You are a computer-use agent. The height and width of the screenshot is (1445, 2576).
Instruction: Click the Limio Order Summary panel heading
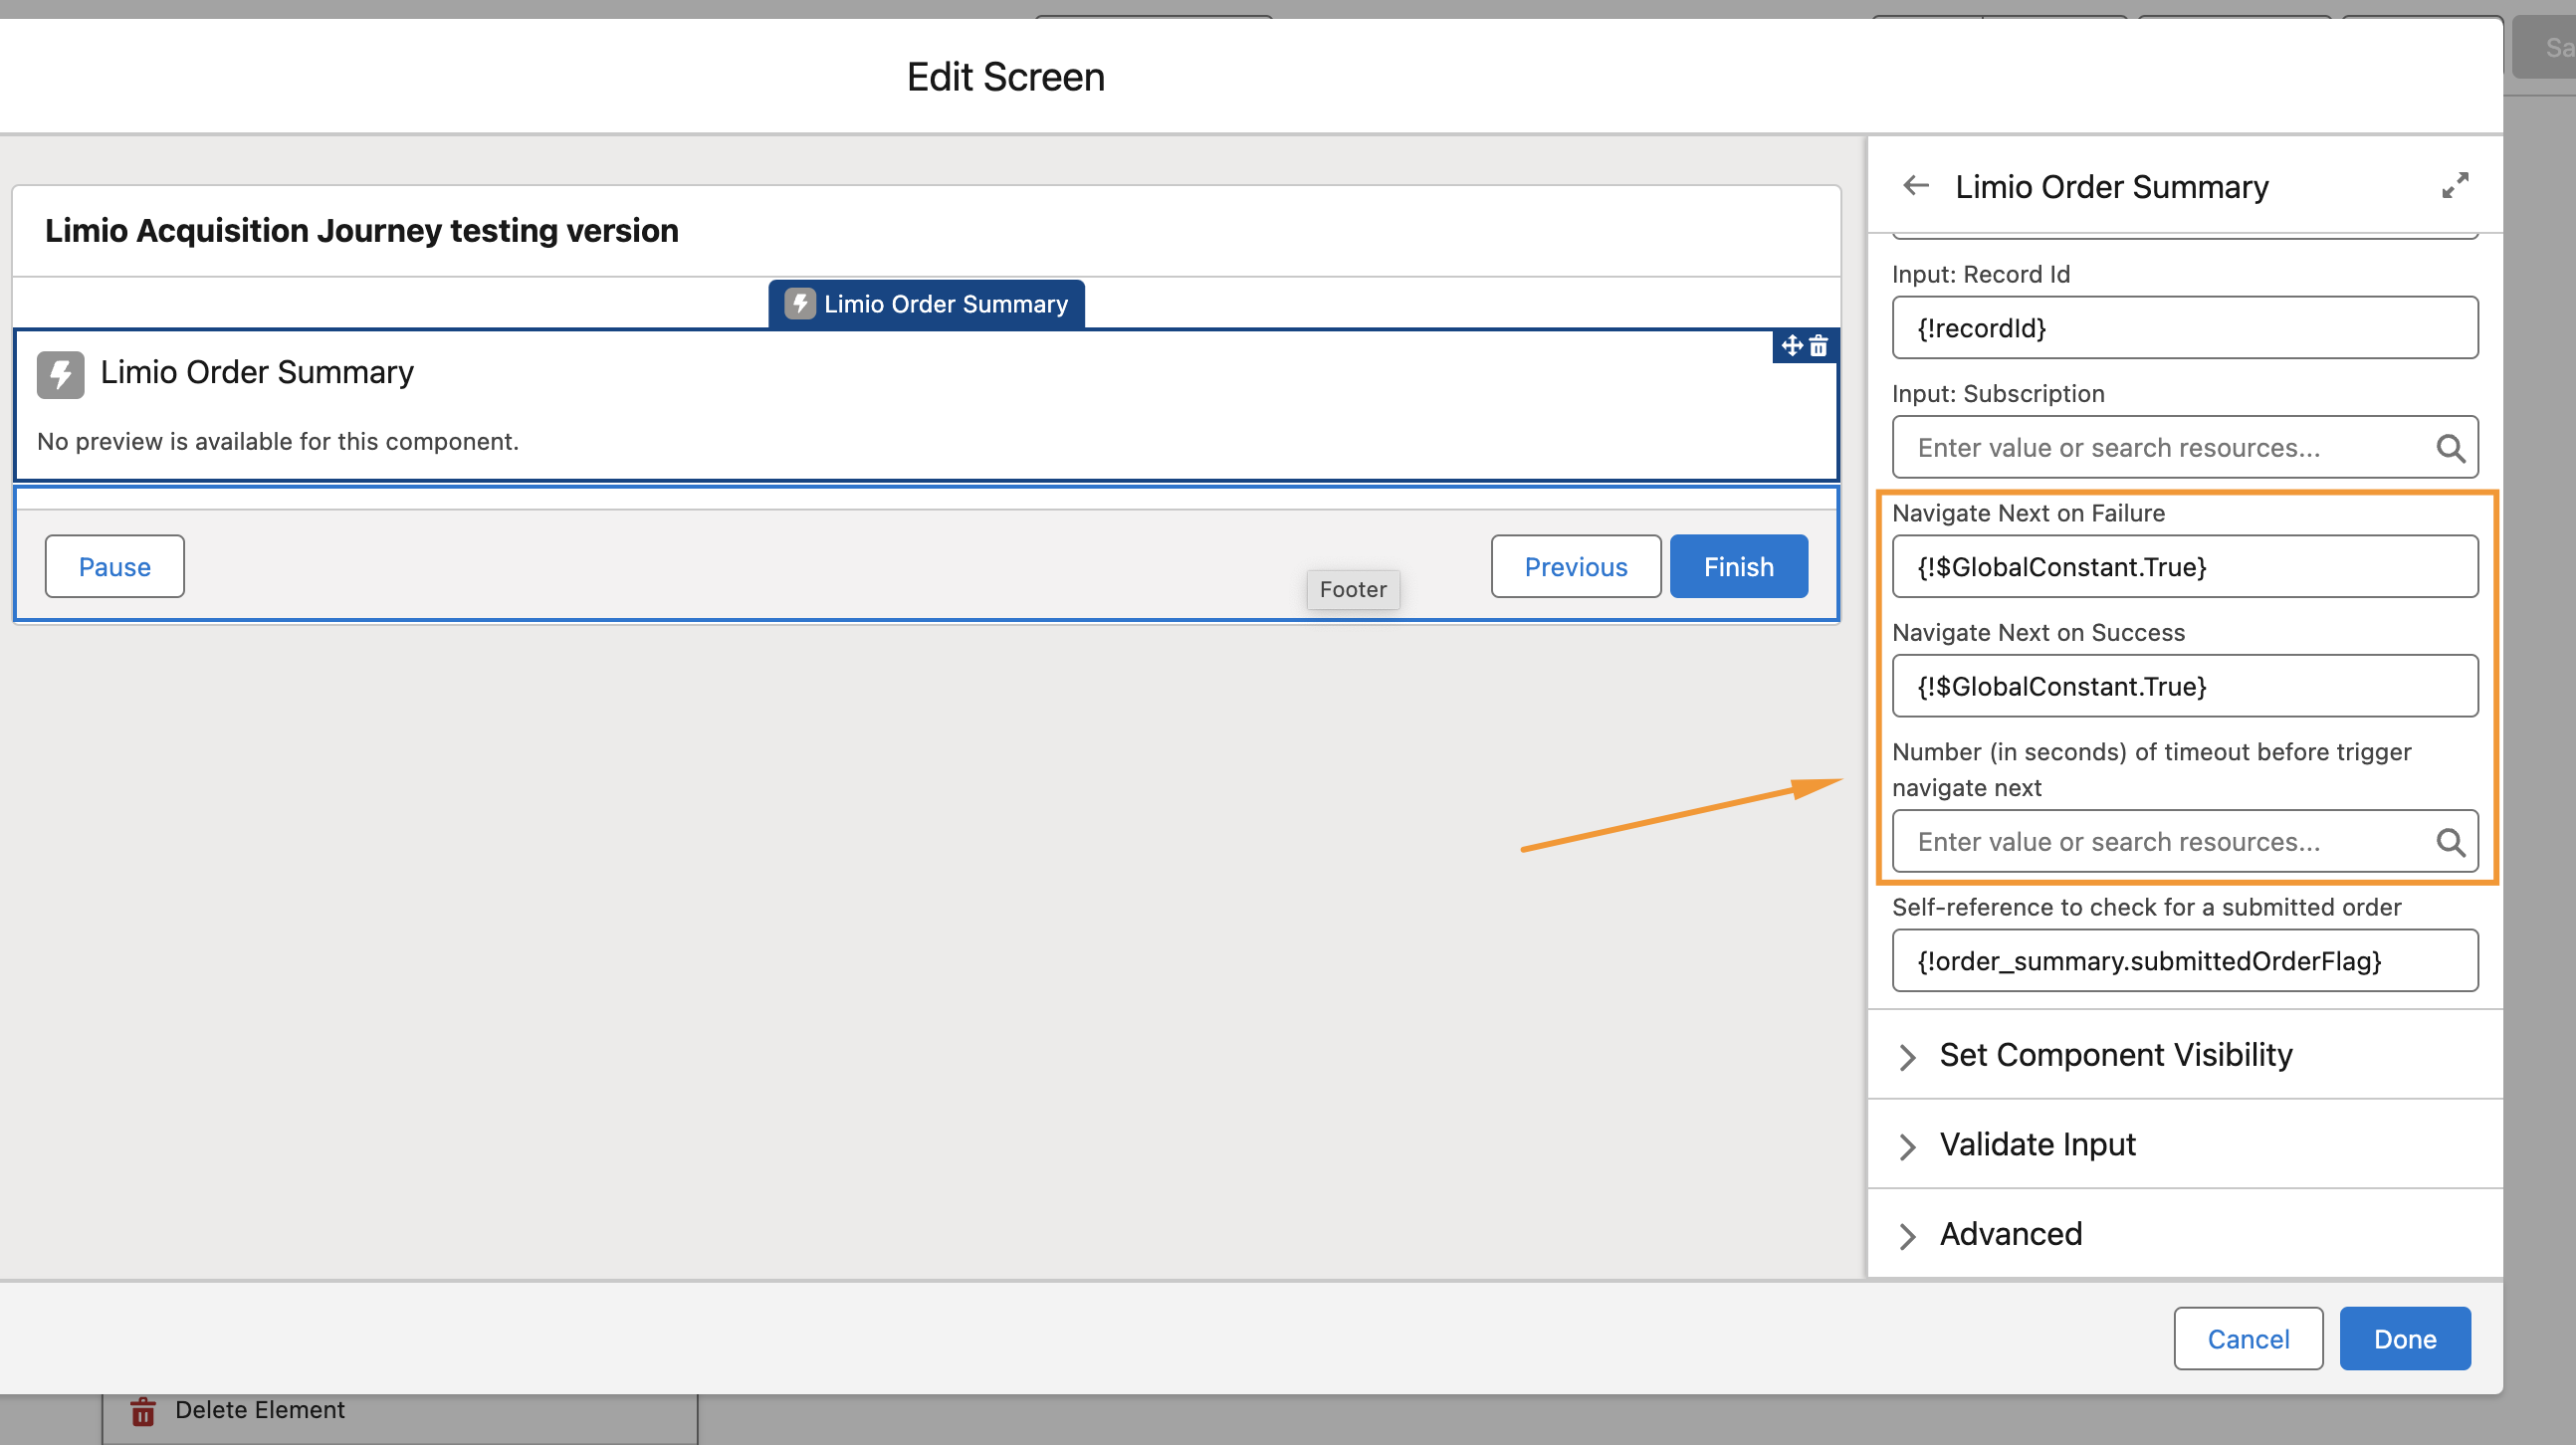point(2112,187)
